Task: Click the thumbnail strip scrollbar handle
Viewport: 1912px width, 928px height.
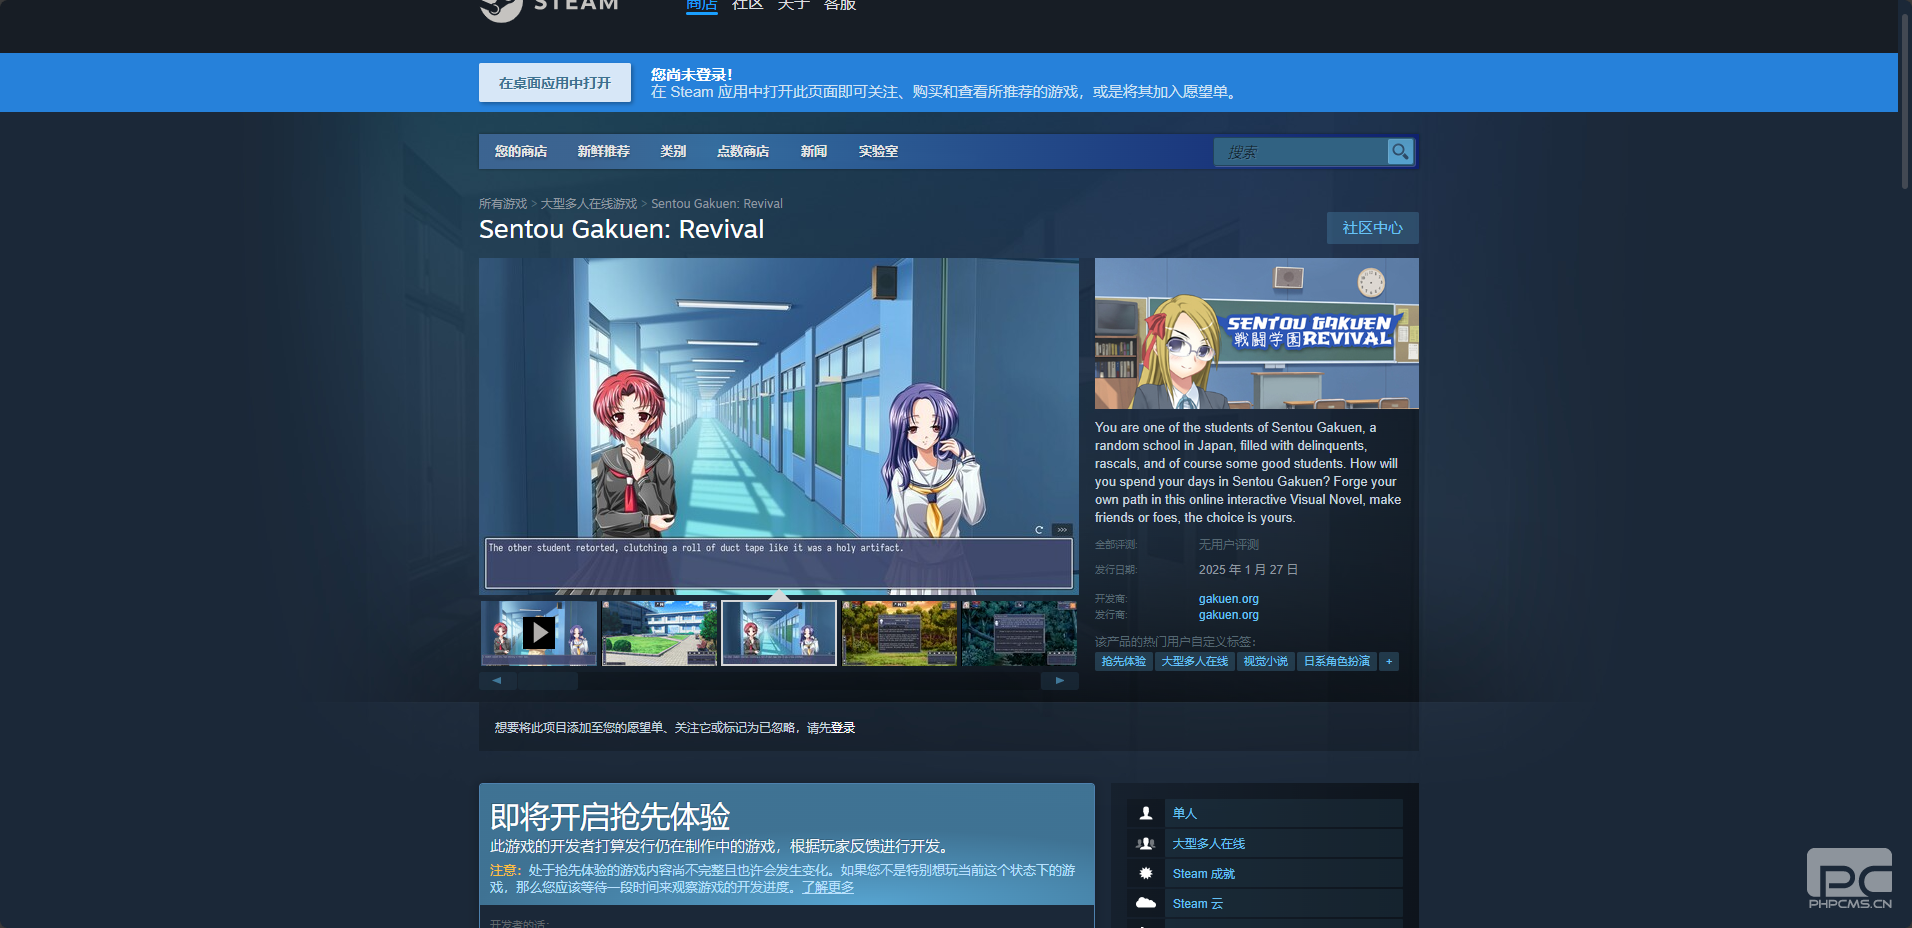Action: pyautogui.click(x=547, y=681)
